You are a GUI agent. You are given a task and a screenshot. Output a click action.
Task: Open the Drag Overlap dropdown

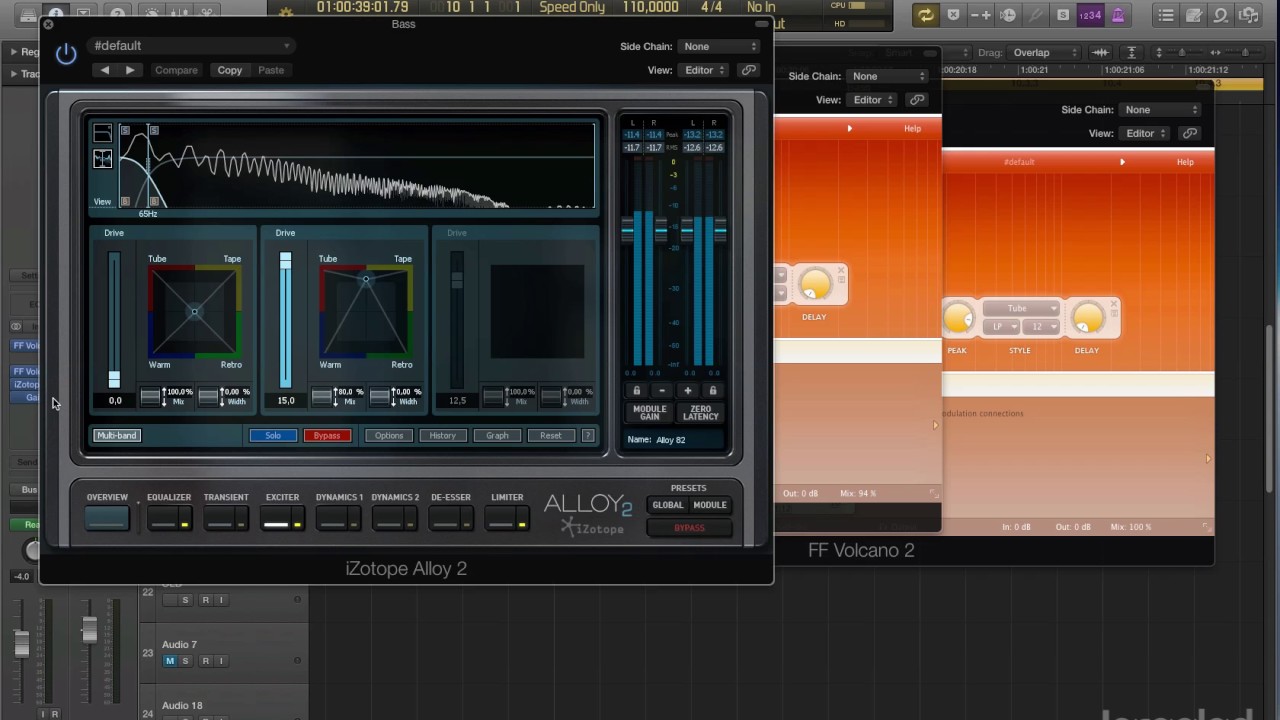(x=1042, y=53)
